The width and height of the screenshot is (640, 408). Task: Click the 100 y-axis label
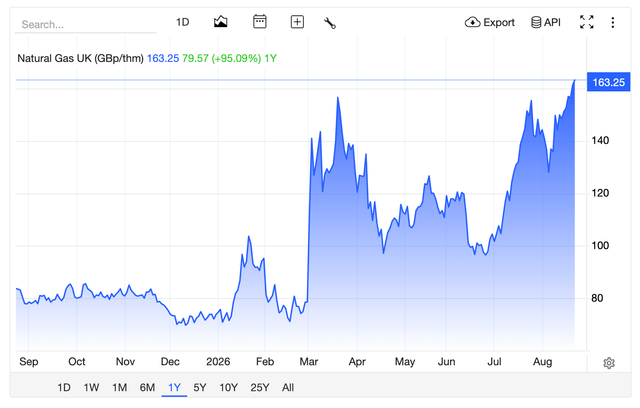click(600, 245)
